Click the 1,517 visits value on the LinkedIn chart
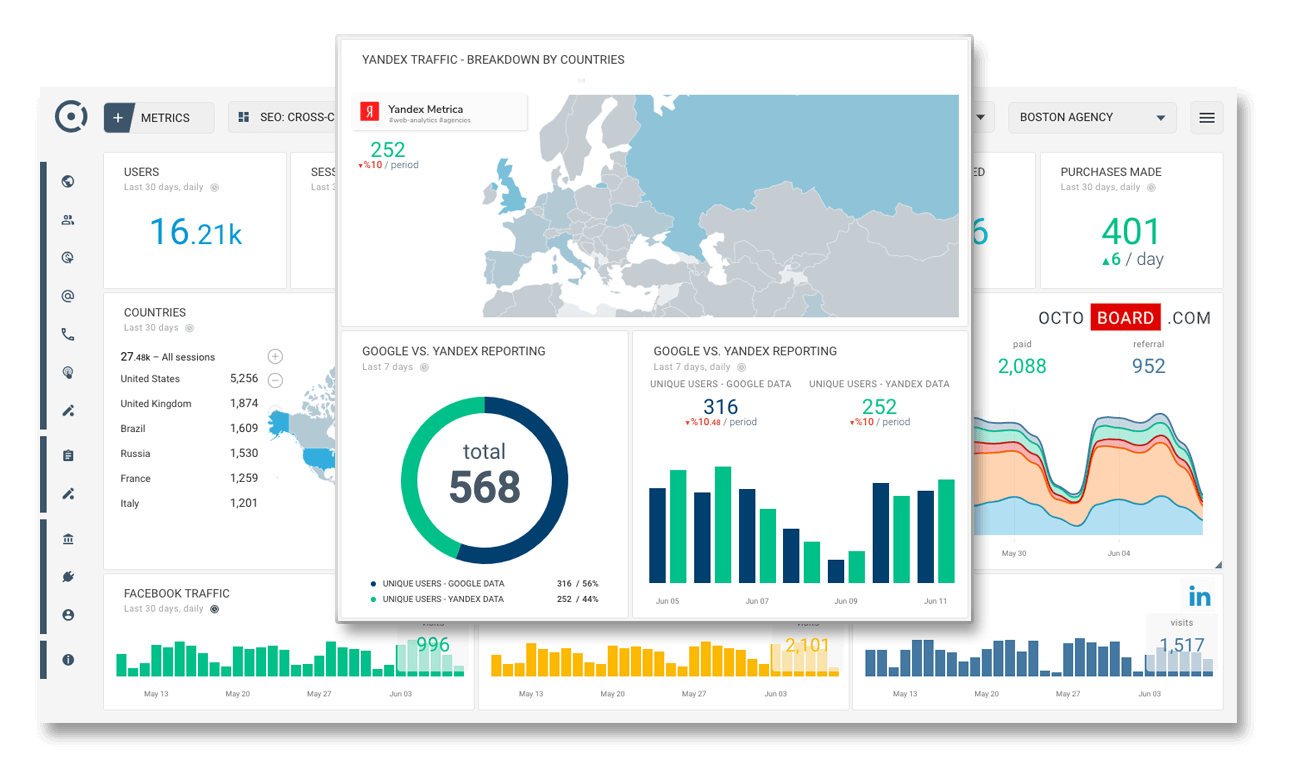 click(1182, 645)
